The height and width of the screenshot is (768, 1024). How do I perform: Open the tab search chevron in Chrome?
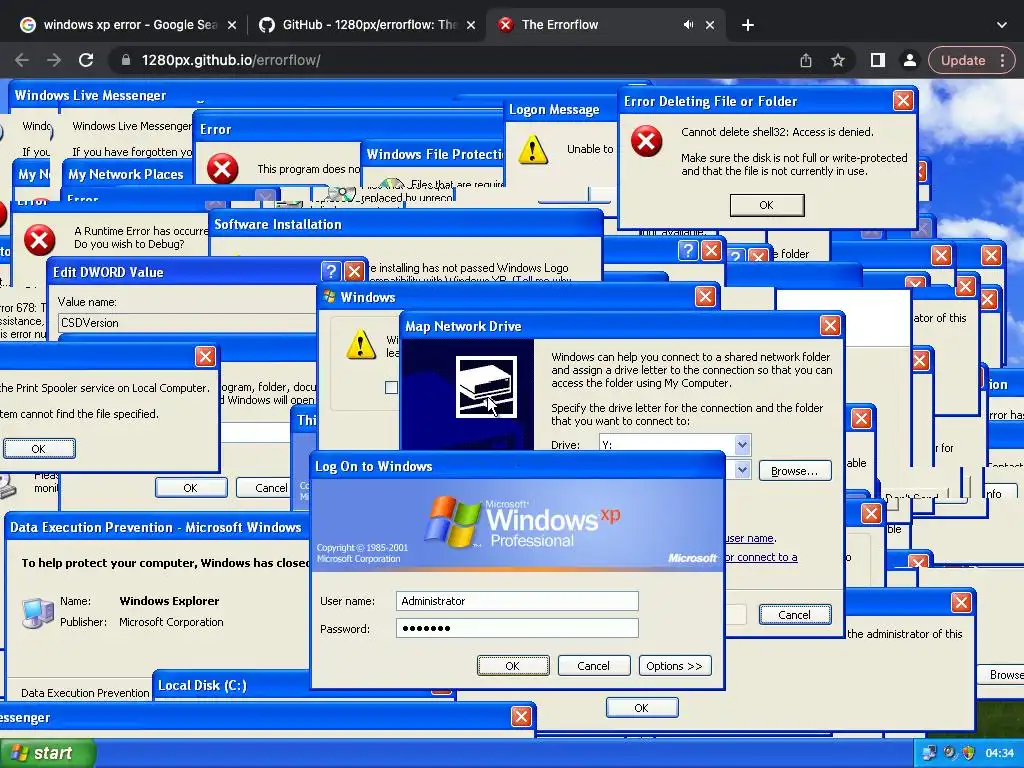[1002, 25]
